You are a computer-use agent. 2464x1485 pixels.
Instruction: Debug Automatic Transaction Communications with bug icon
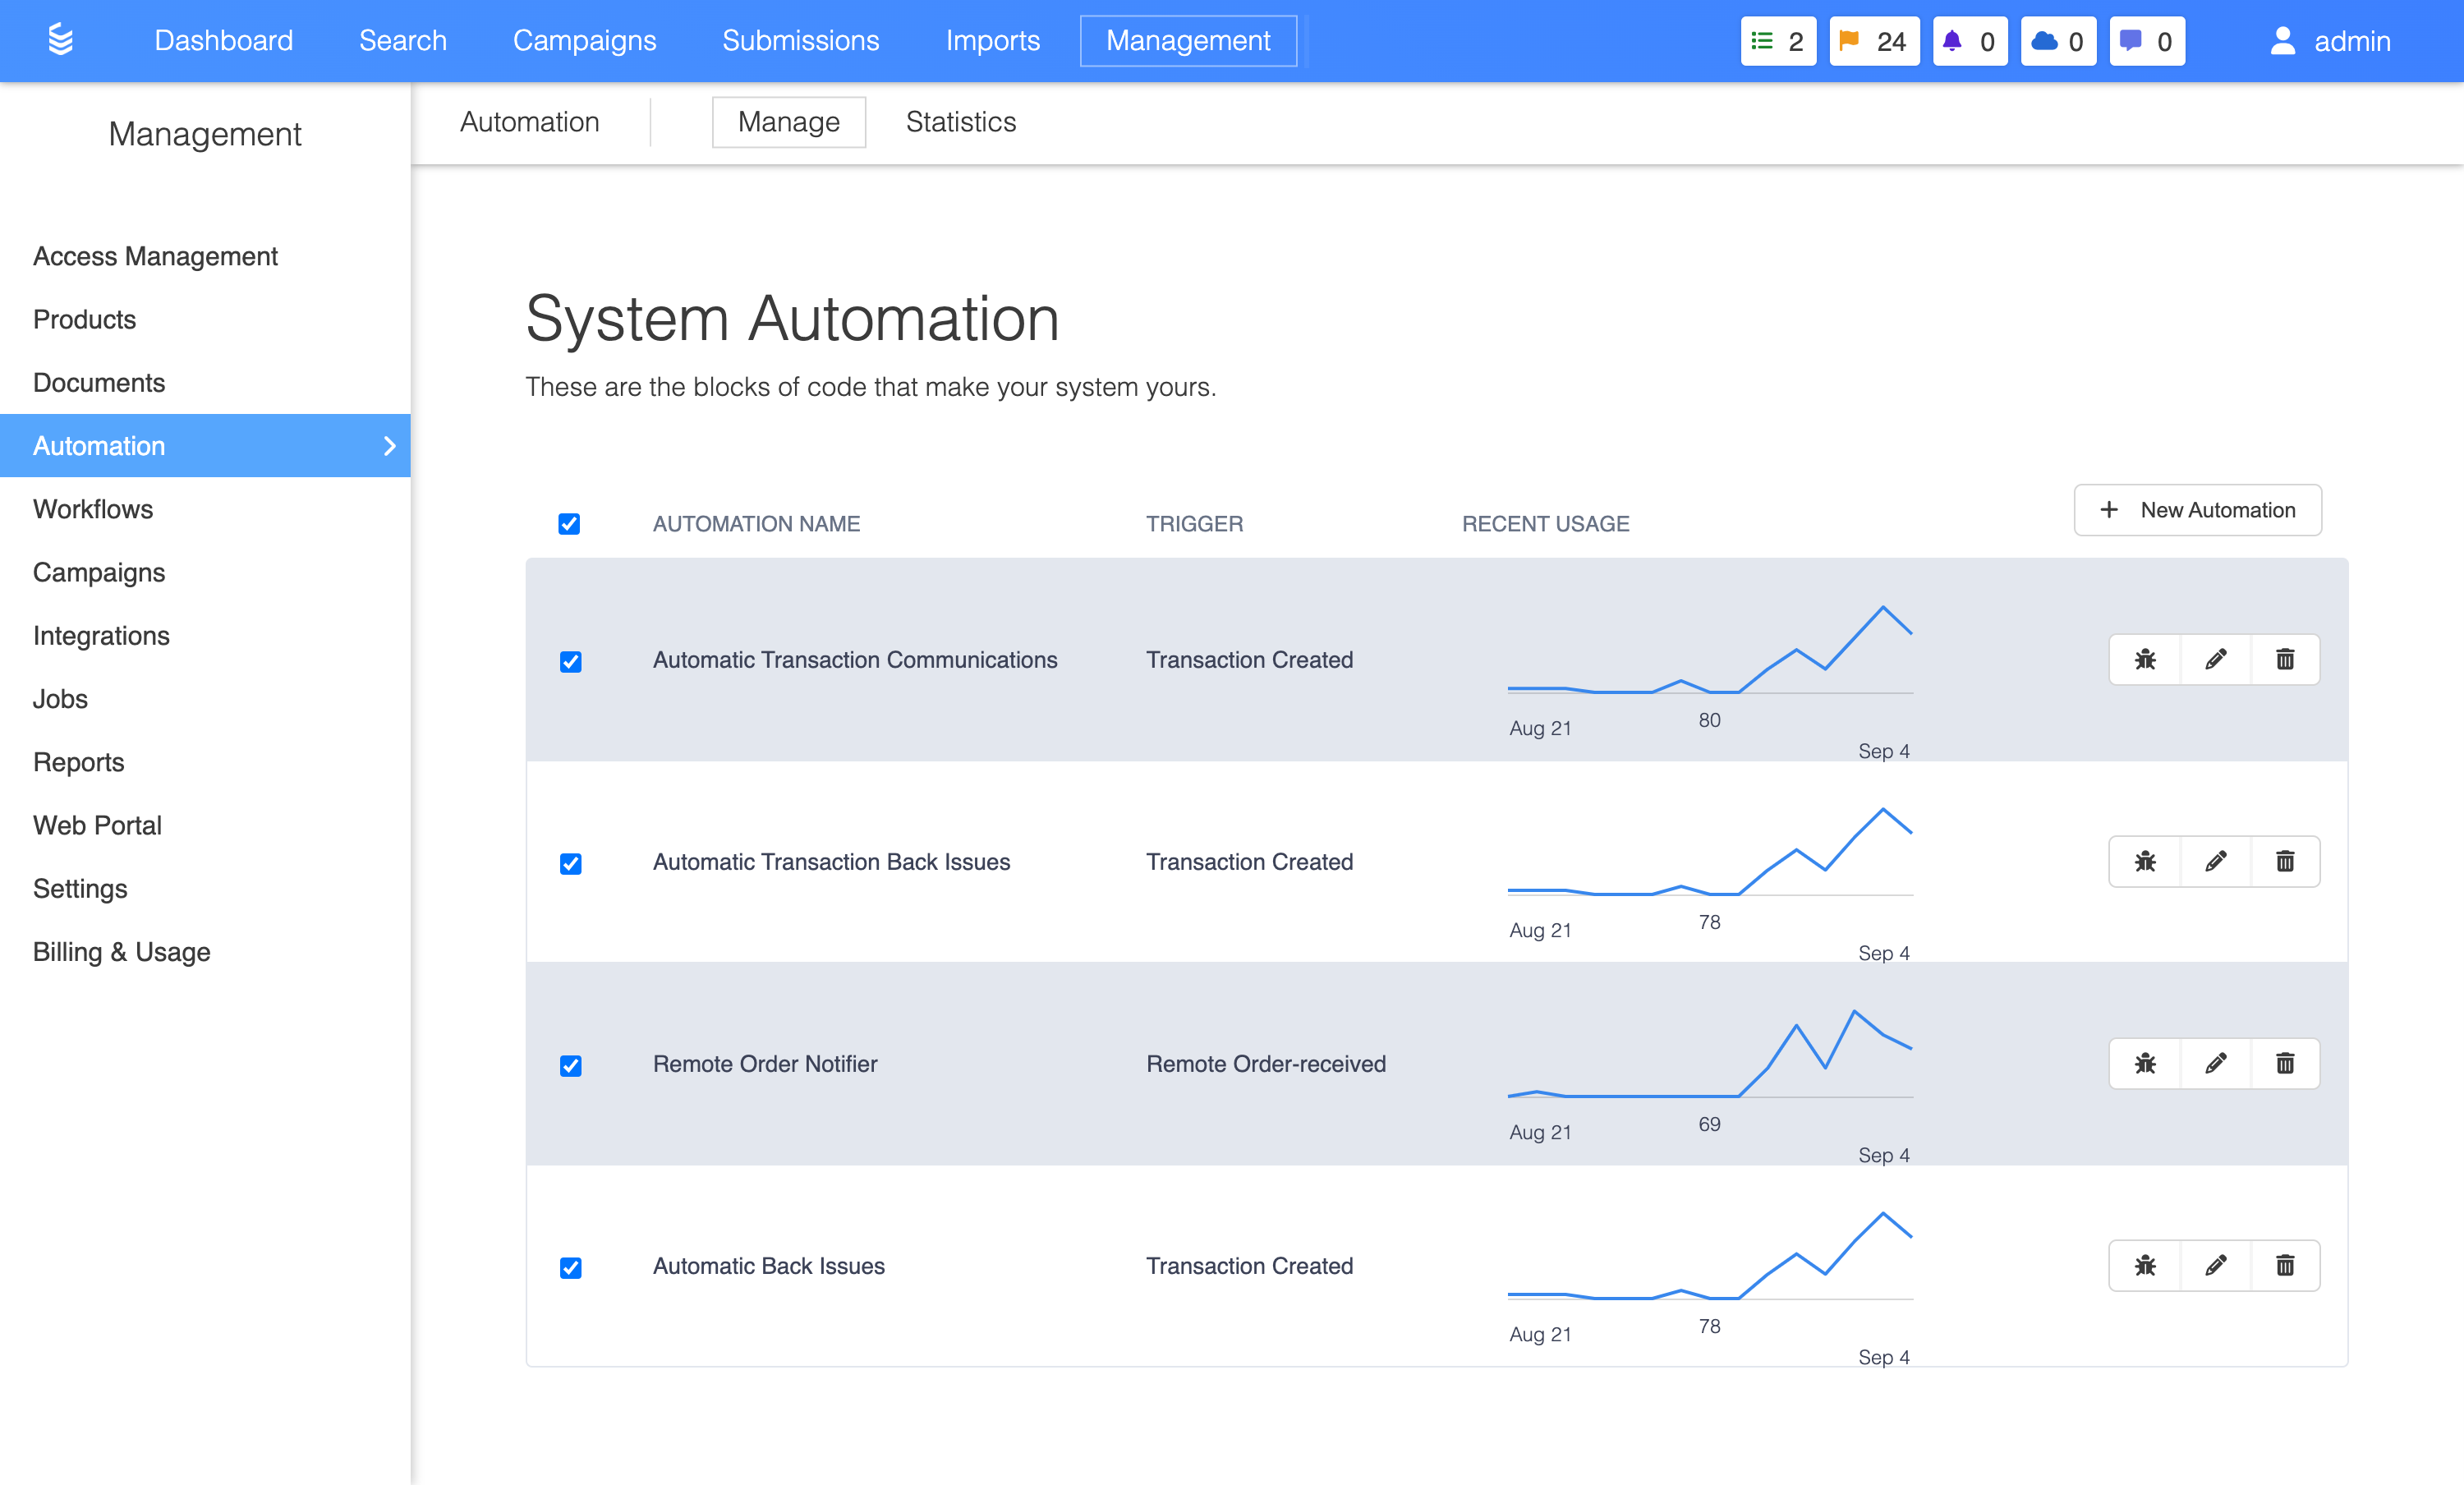(x=2145, y=659)
